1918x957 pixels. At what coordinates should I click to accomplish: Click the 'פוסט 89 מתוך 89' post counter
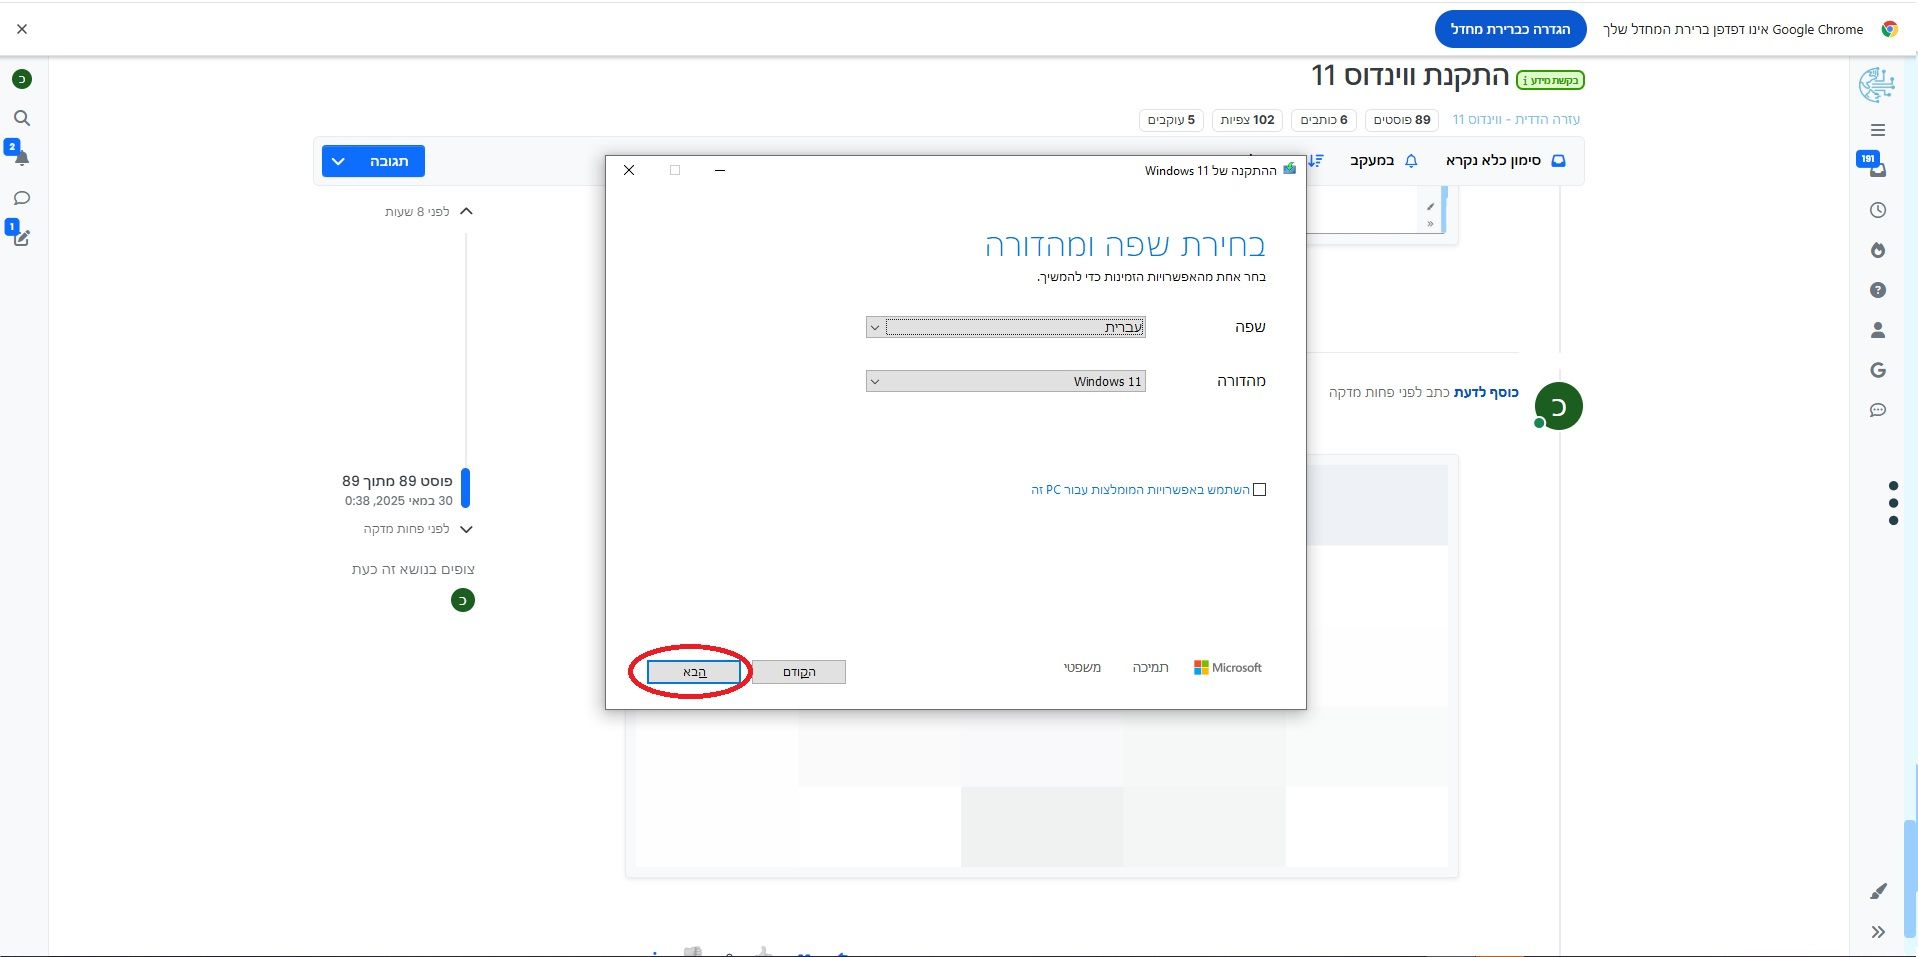click(x=397, y=481)
